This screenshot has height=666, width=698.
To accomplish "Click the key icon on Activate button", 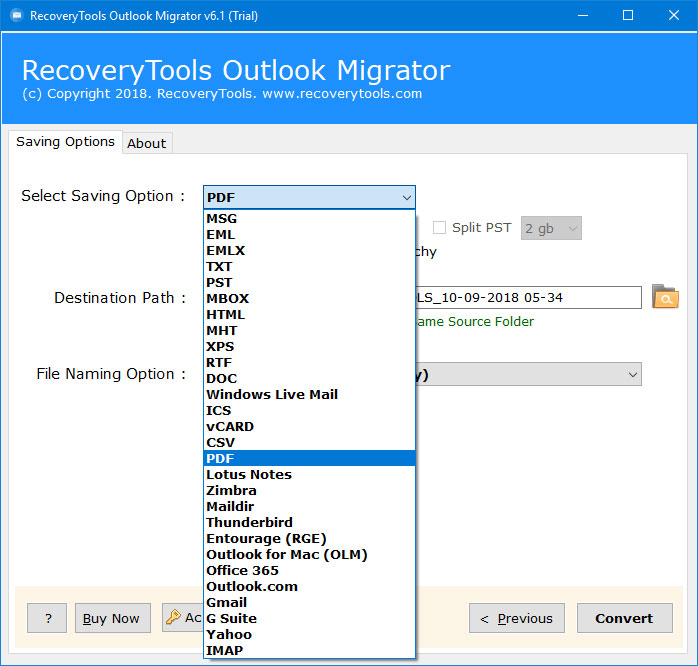I will pyautogui.click(x=173, y=617).
